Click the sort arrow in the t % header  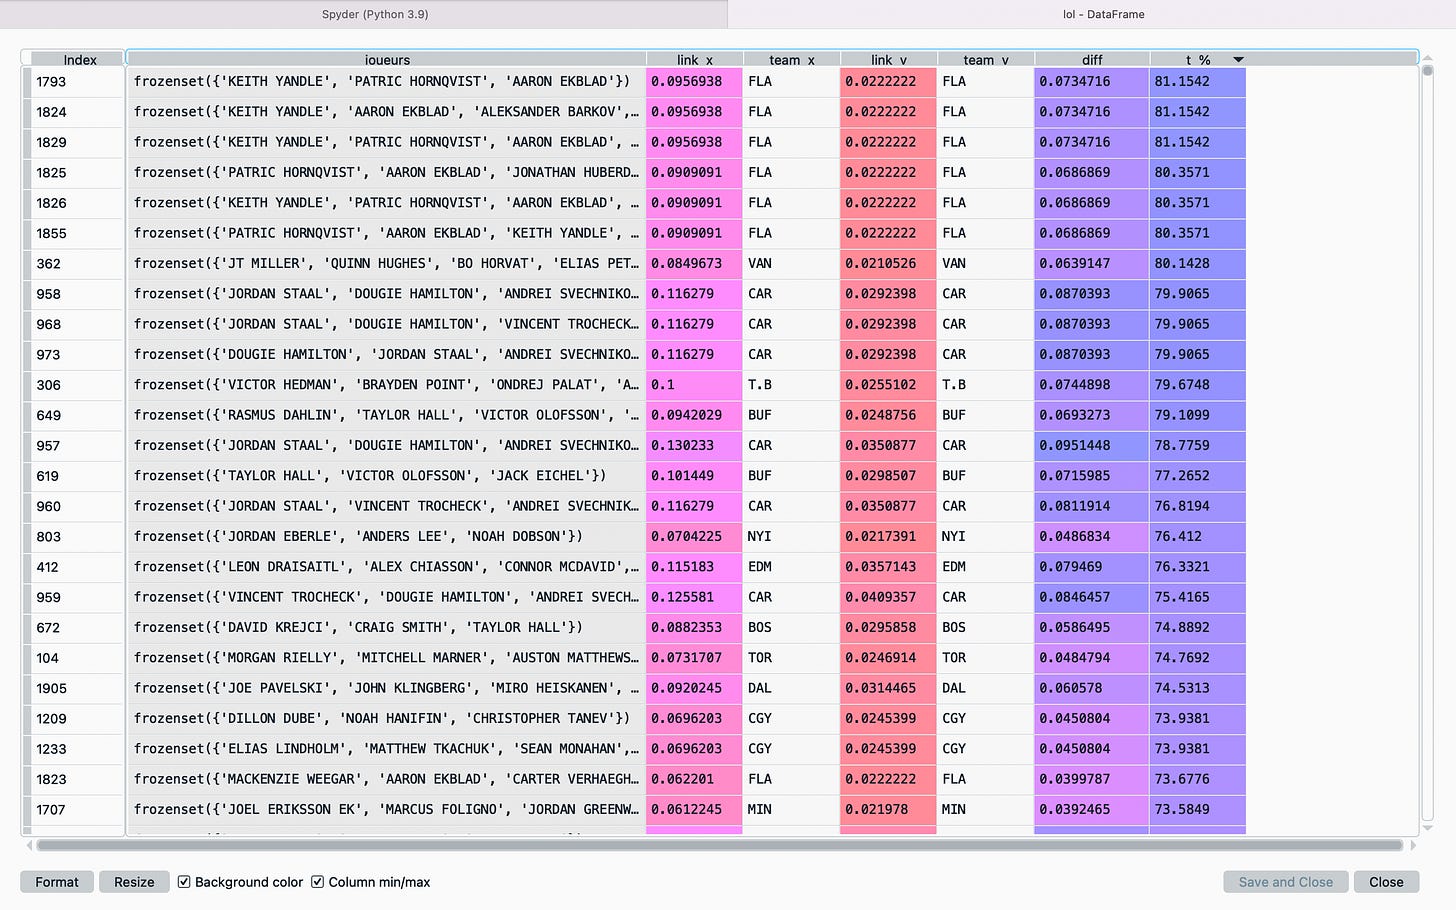(x=1238, y=60)
